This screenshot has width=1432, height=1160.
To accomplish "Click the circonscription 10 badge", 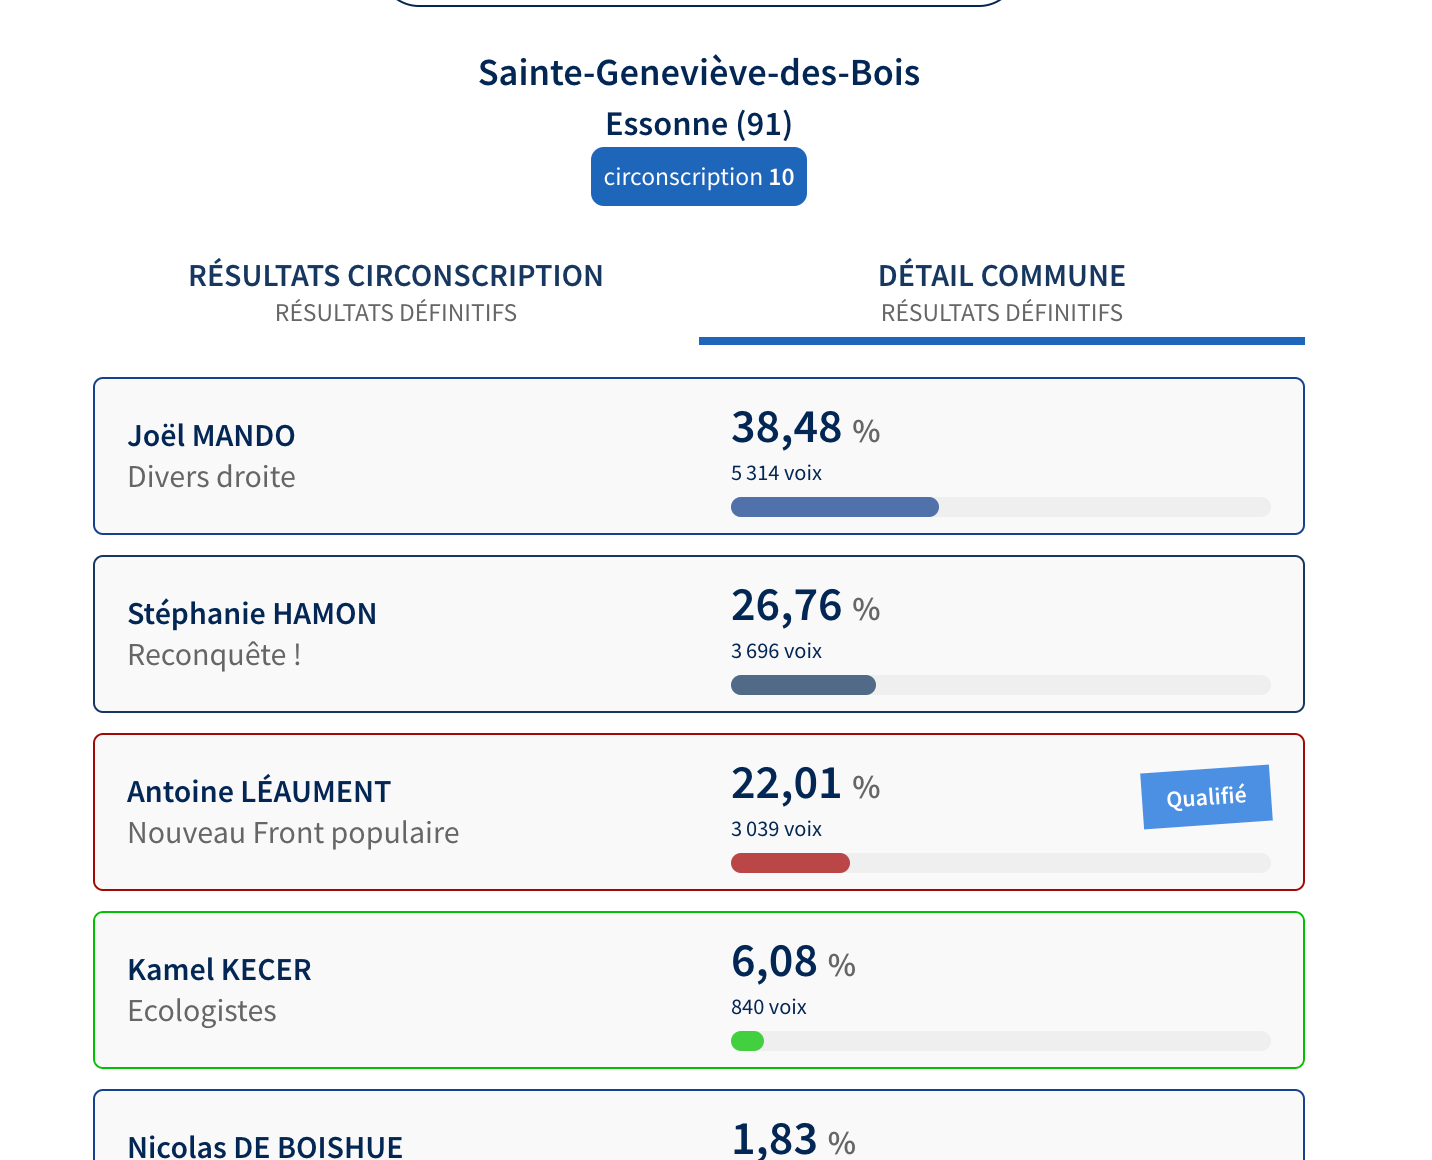I will 699,177.
